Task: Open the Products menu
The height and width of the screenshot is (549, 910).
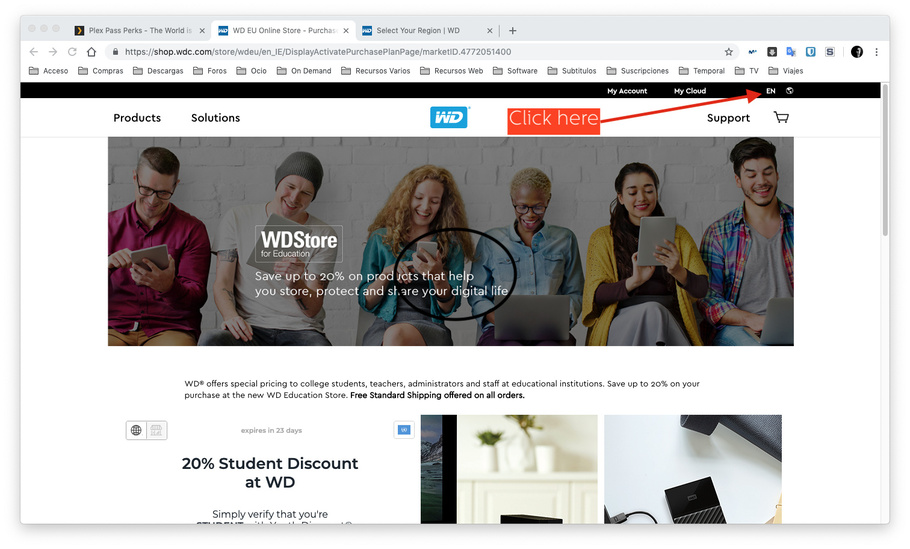Action: [x=137, y=118]
